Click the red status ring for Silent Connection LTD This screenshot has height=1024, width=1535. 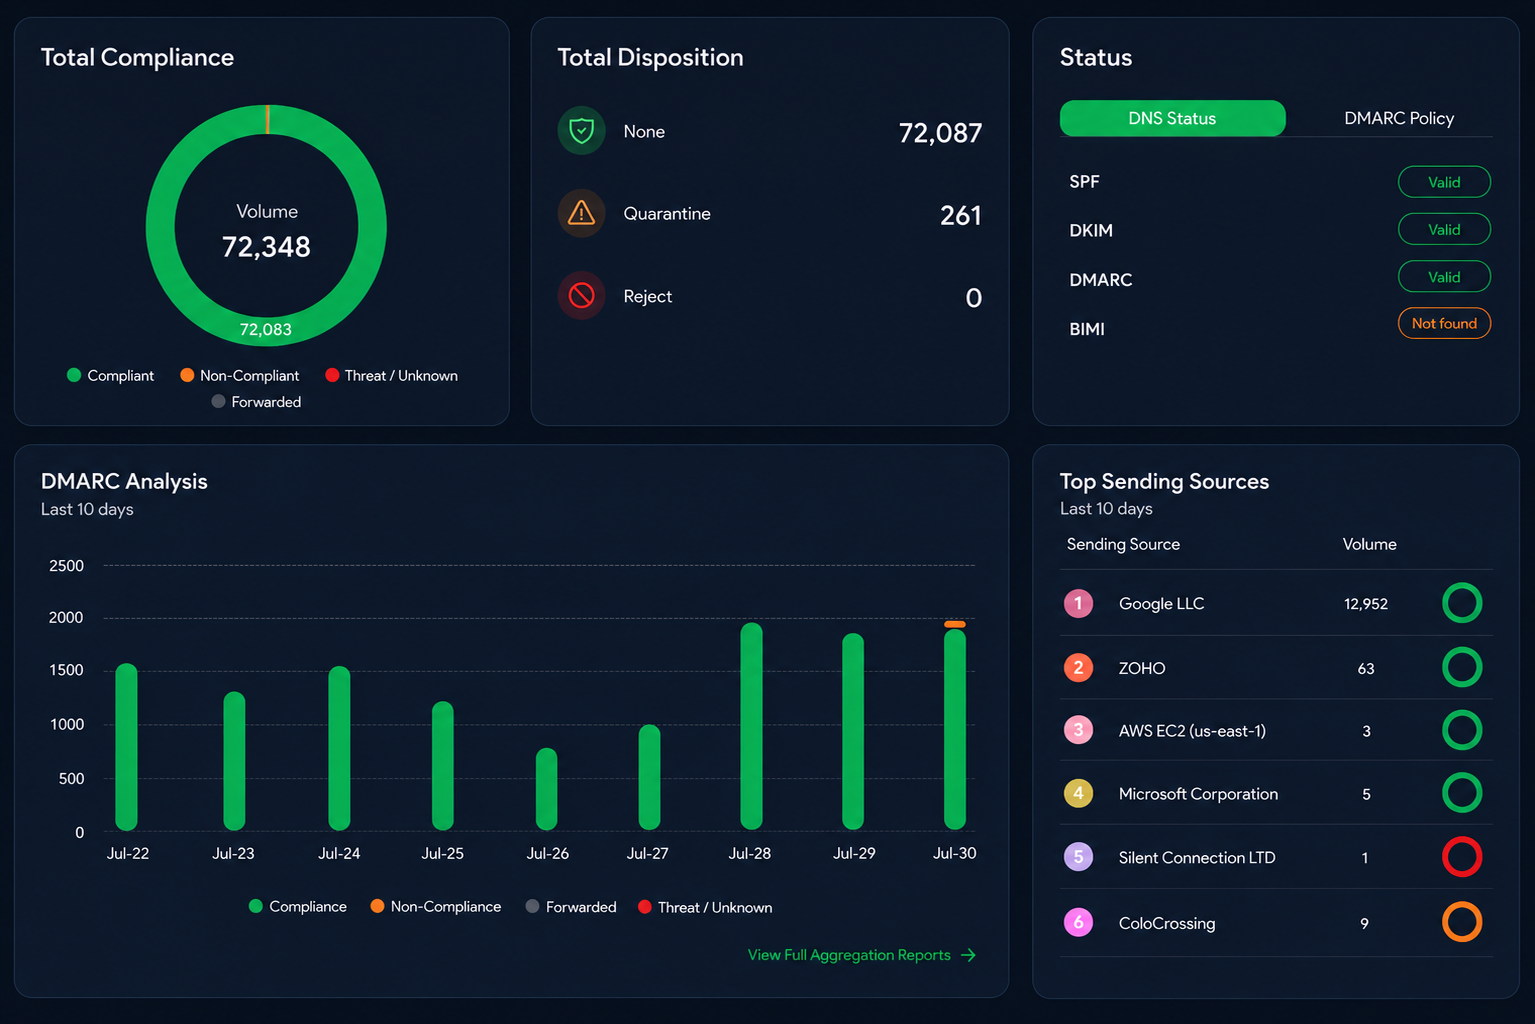coord(1462,857)
